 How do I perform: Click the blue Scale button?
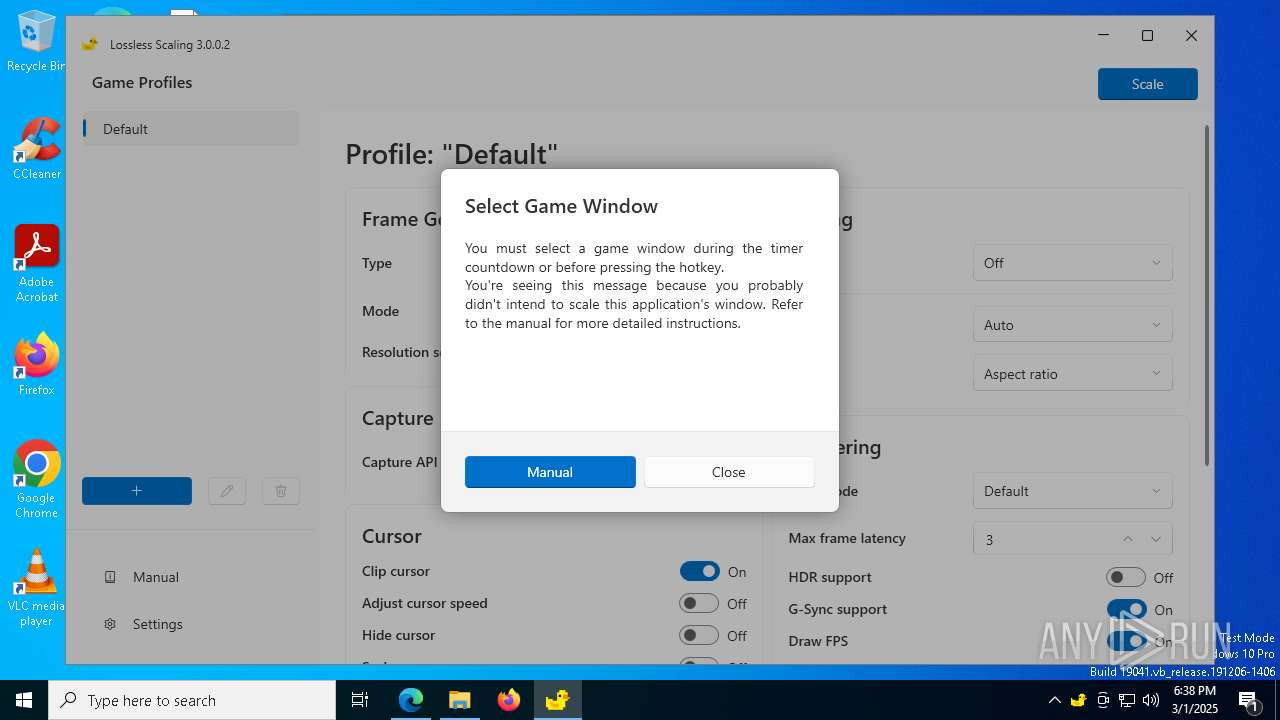(1147, 84)
